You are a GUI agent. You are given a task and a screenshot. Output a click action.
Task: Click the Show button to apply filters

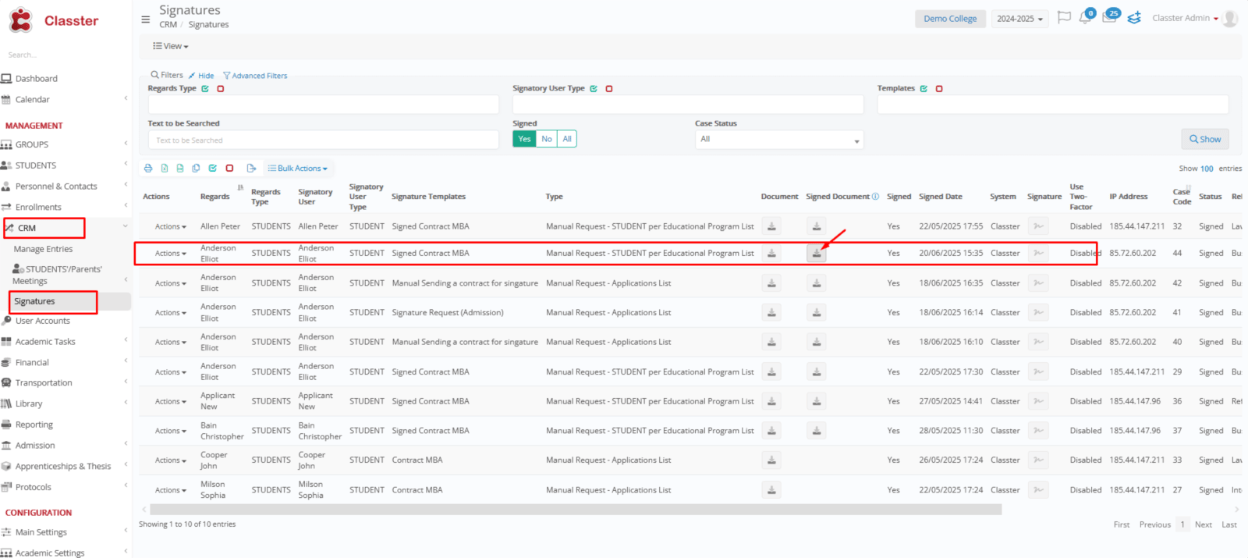[x=1204, y=139]
